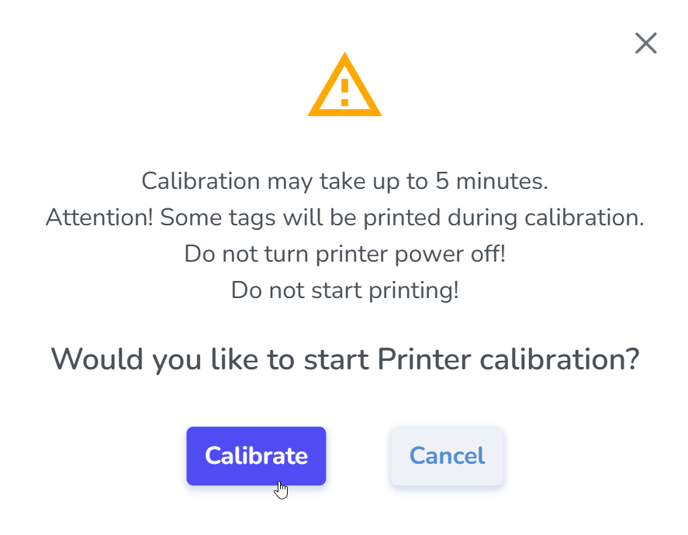Click the 'Calibration may take up to 5 minutes' text

pyautogui.click(x=344, y=181)
